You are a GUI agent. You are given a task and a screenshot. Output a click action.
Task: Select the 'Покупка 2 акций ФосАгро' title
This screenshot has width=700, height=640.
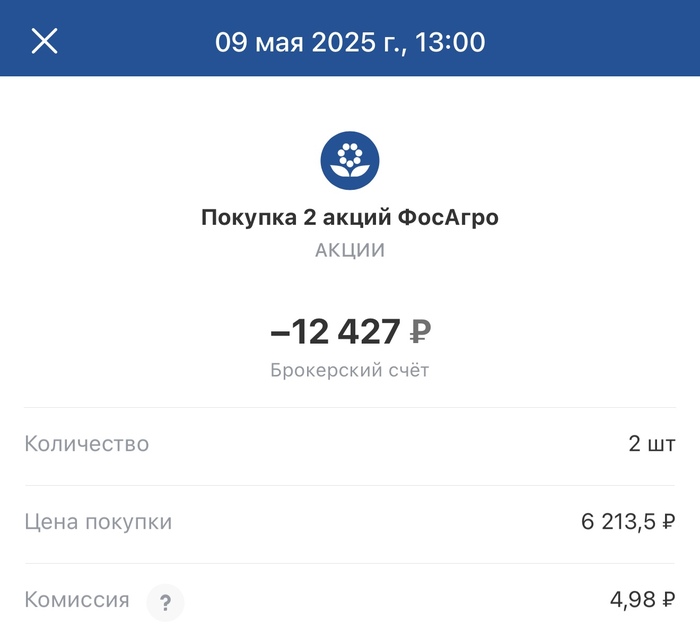350,217
